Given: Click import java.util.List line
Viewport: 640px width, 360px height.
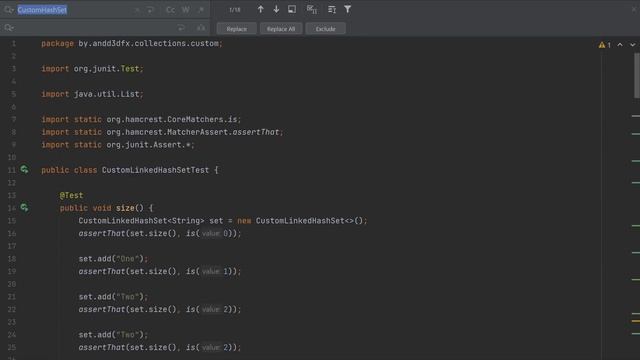Looking at the screenshot, I should tap(92, 94).
